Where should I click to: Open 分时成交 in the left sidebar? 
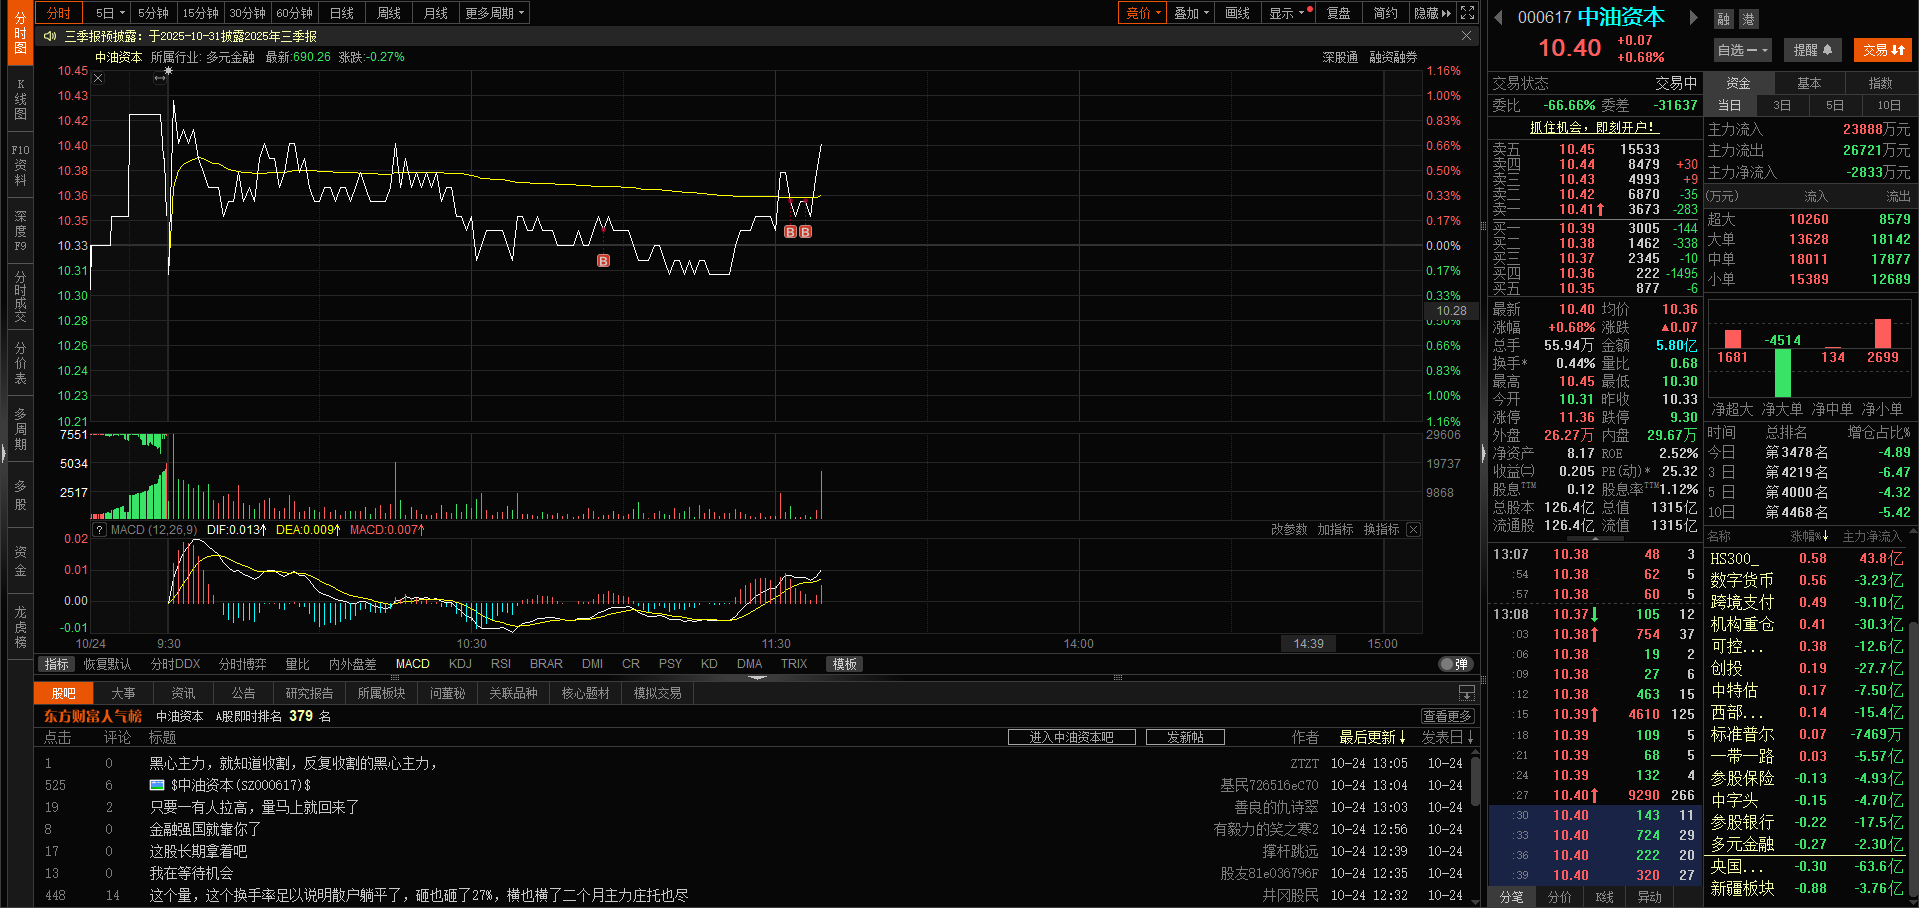pos(20,297)
